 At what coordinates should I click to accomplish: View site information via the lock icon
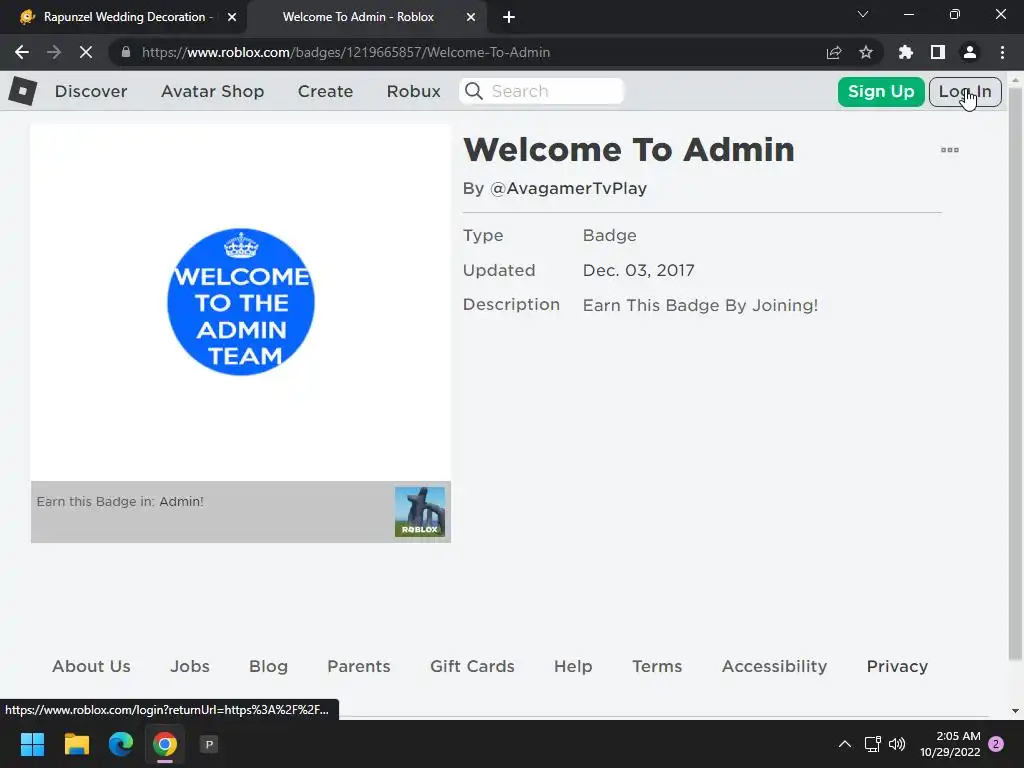pyautogui.click(x=126, y=52)
